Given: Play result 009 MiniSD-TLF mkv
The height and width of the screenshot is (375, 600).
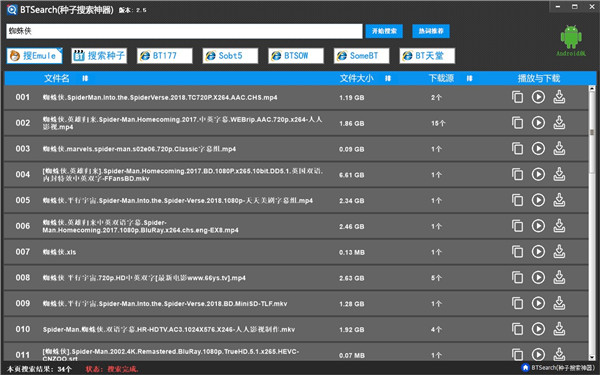Looking at the screenshot, I should click(x=538, y=303).
